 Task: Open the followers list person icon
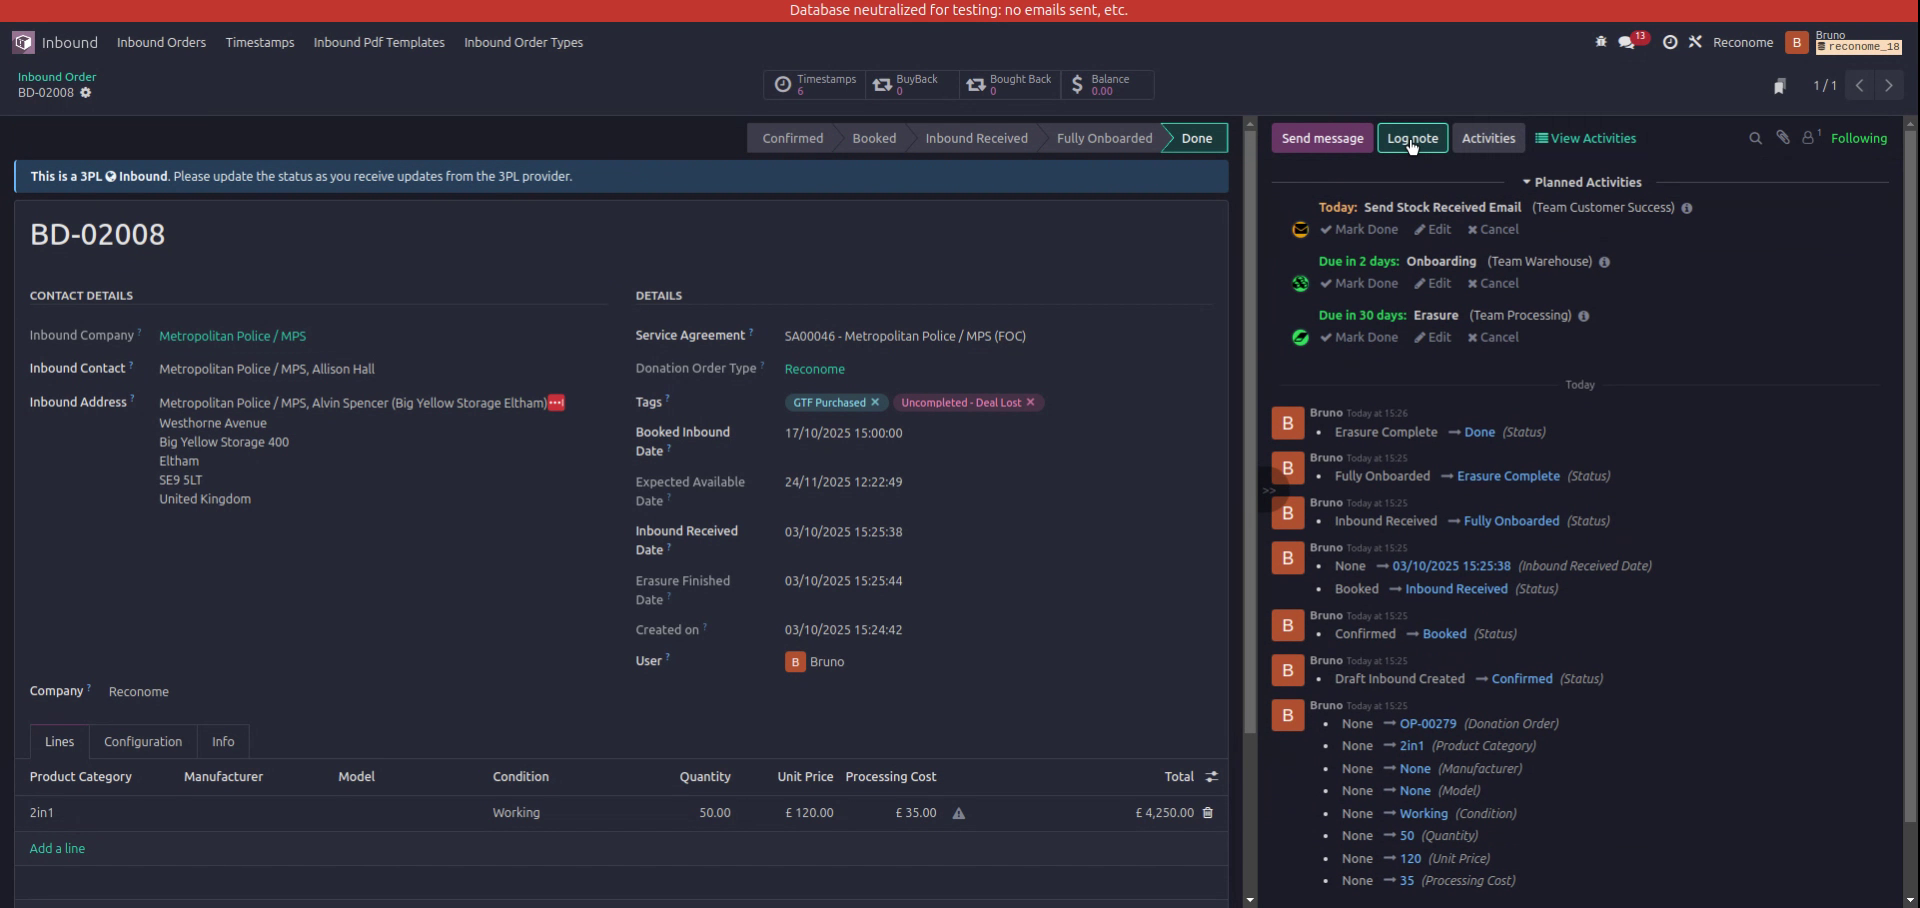click(1809, 137)
